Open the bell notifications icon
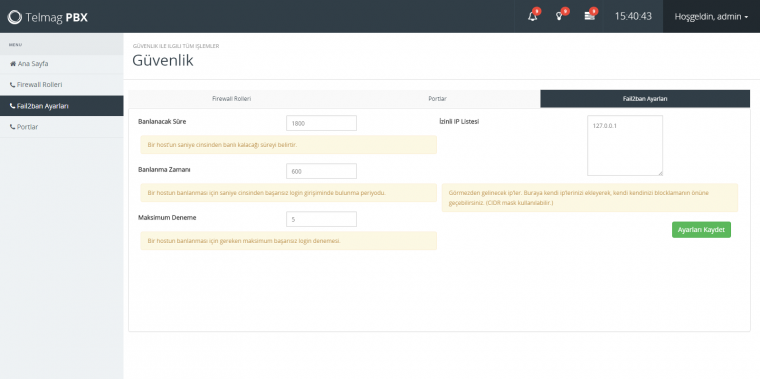 [533, 16]
